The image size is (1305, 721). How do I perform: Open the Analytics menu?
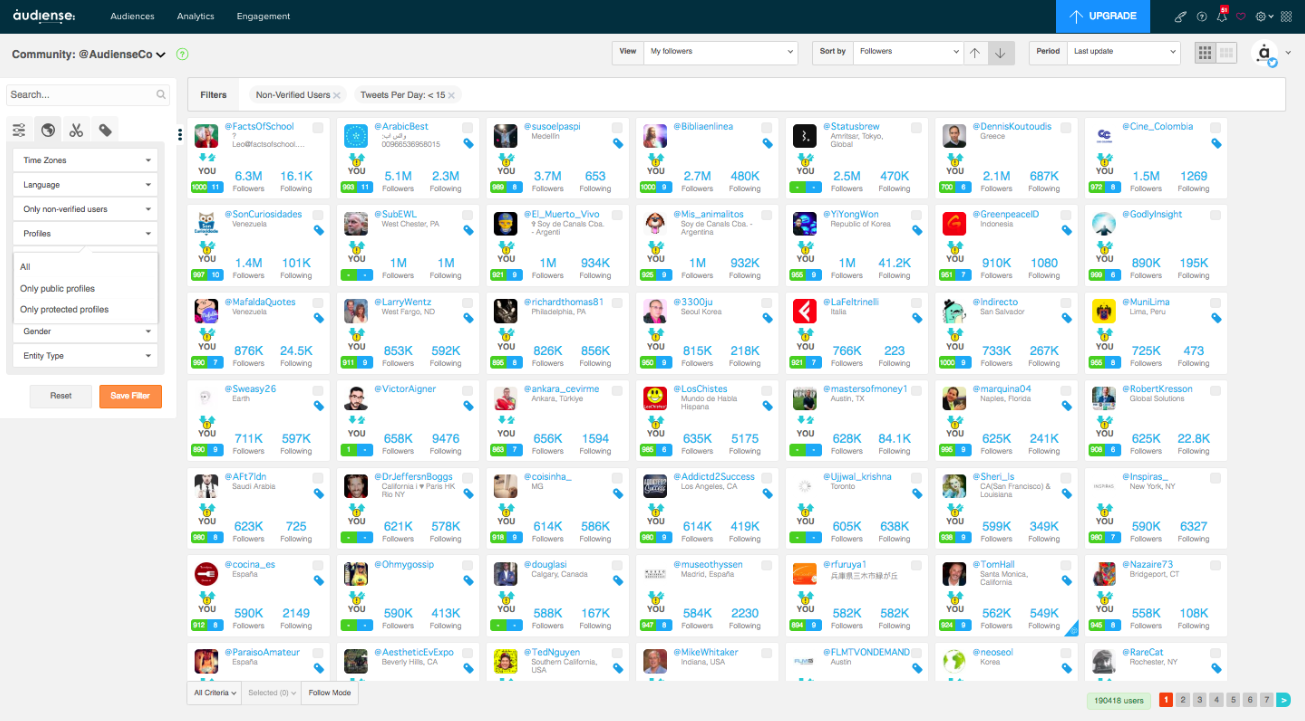(195, 17)
